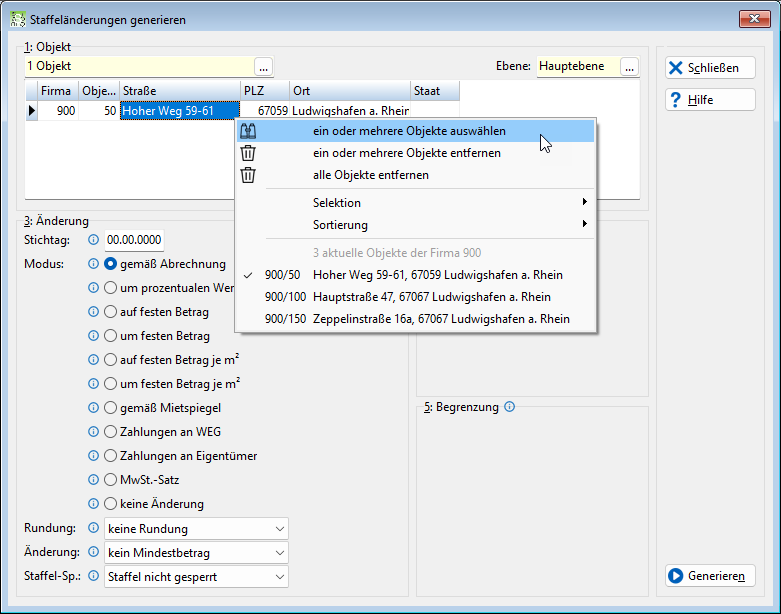Click info icon next to Staffel-Sp.
Screen dimensions: 781x614
[x=93, y=576]
